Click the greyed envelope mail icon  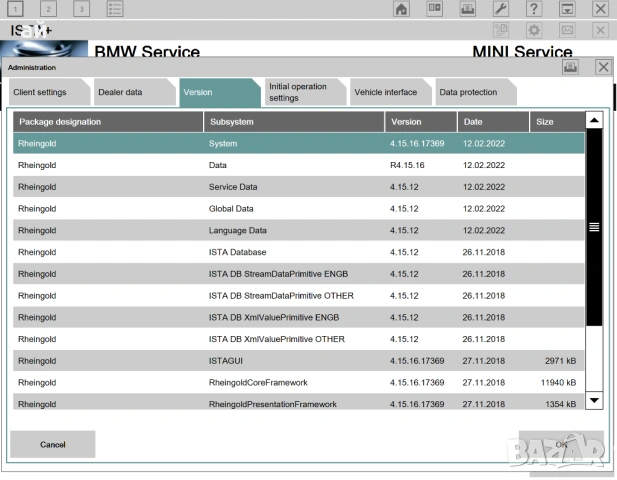click(x=567, y=30)
